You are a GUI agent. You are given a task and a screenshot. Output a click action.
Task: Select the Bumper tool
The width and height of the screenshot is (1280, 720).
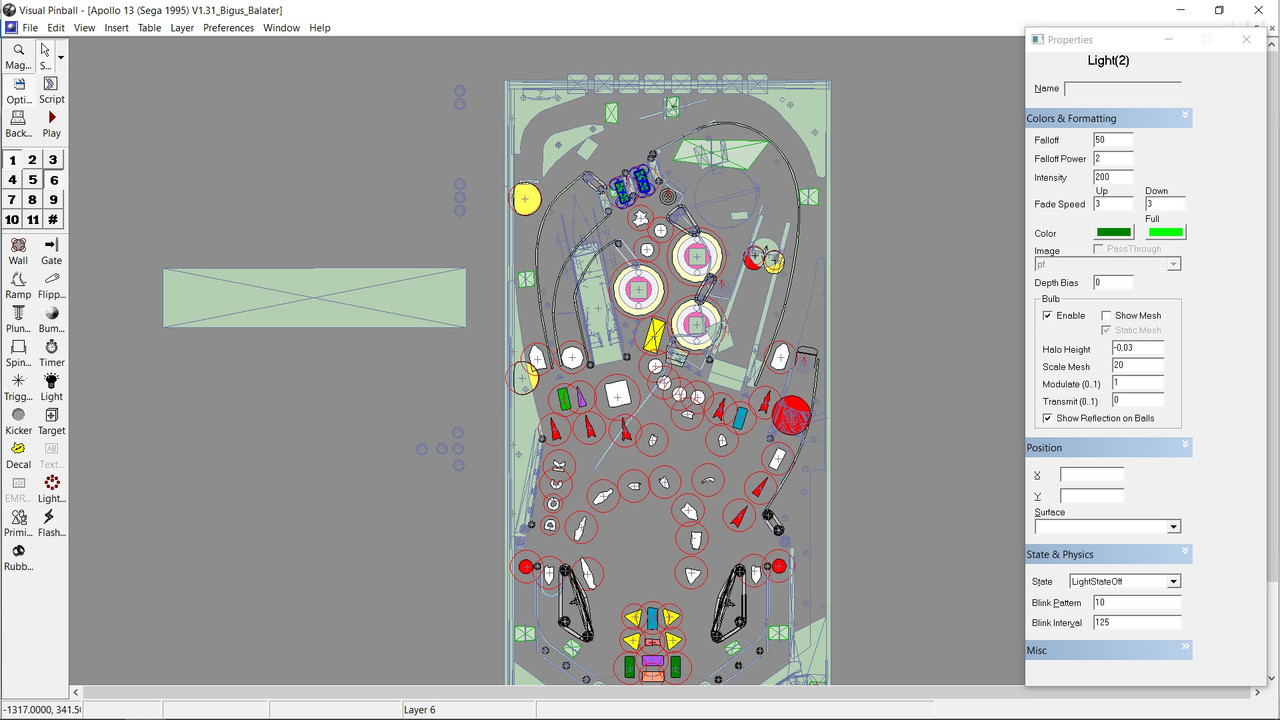click(51, 319)
